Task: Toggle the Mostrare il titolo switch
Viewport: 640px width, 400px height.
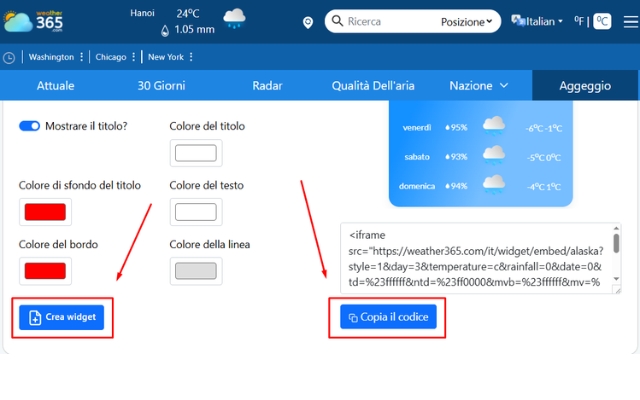Action: [x=29, y=126]
